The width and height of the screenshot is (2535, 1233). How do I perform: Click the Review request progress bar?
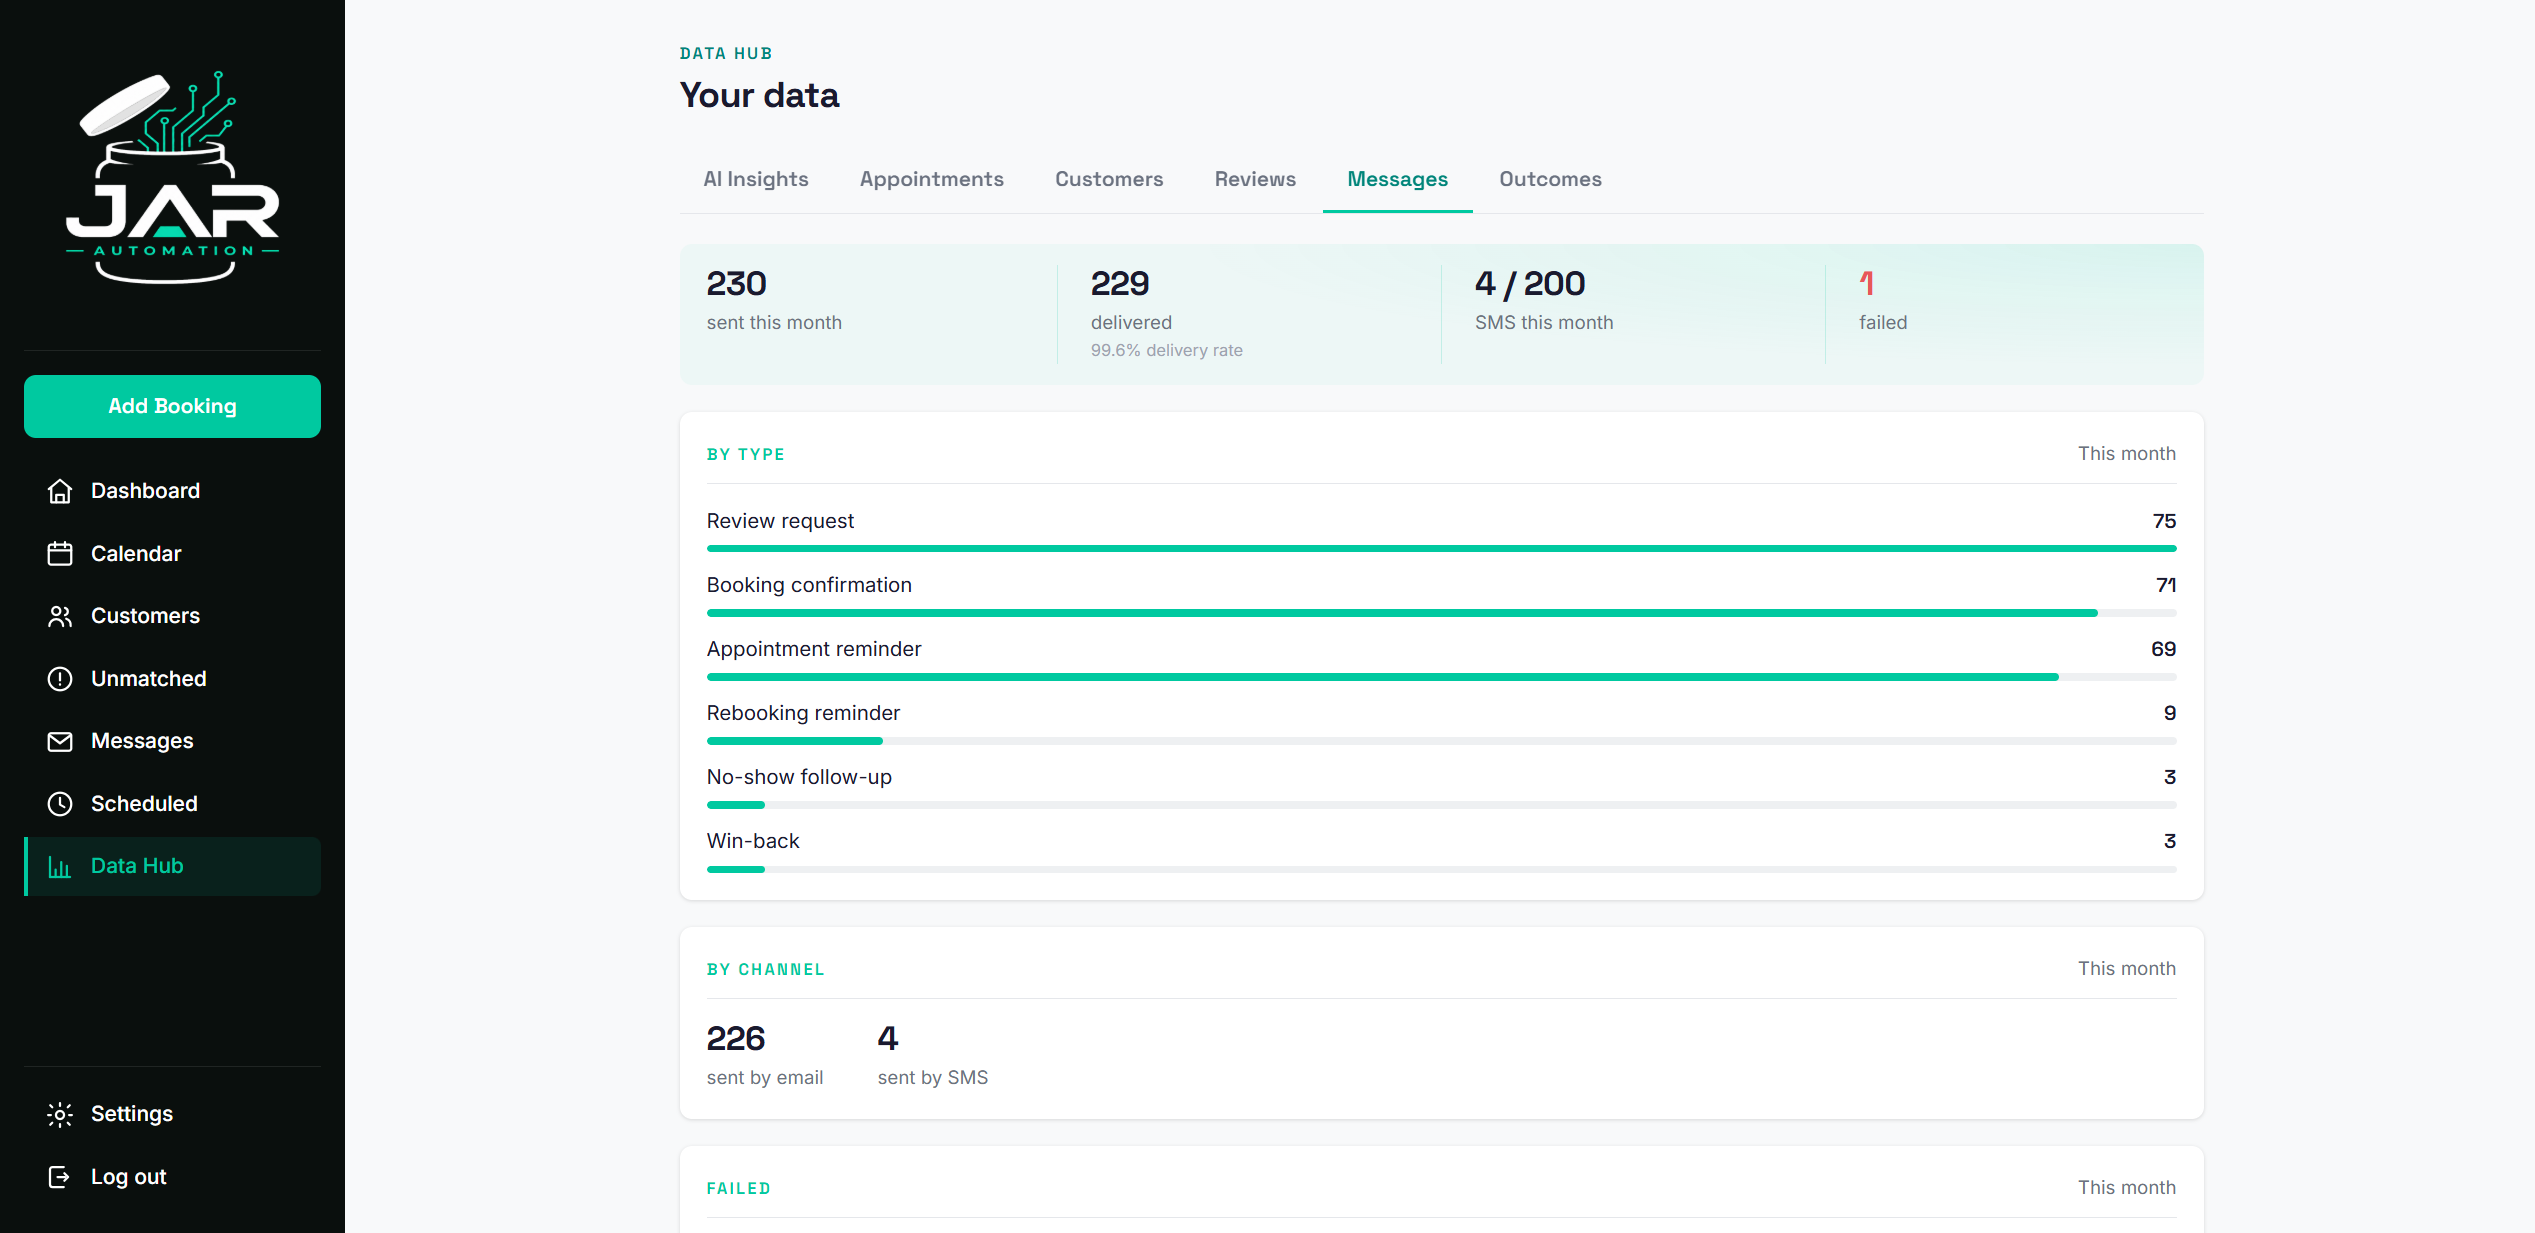pos(1441,549)
